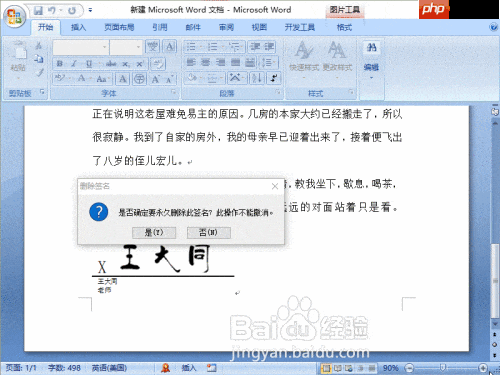Open the 编辑 find dropdown
This screenshot has width=500, height=375.
point(371,60)
